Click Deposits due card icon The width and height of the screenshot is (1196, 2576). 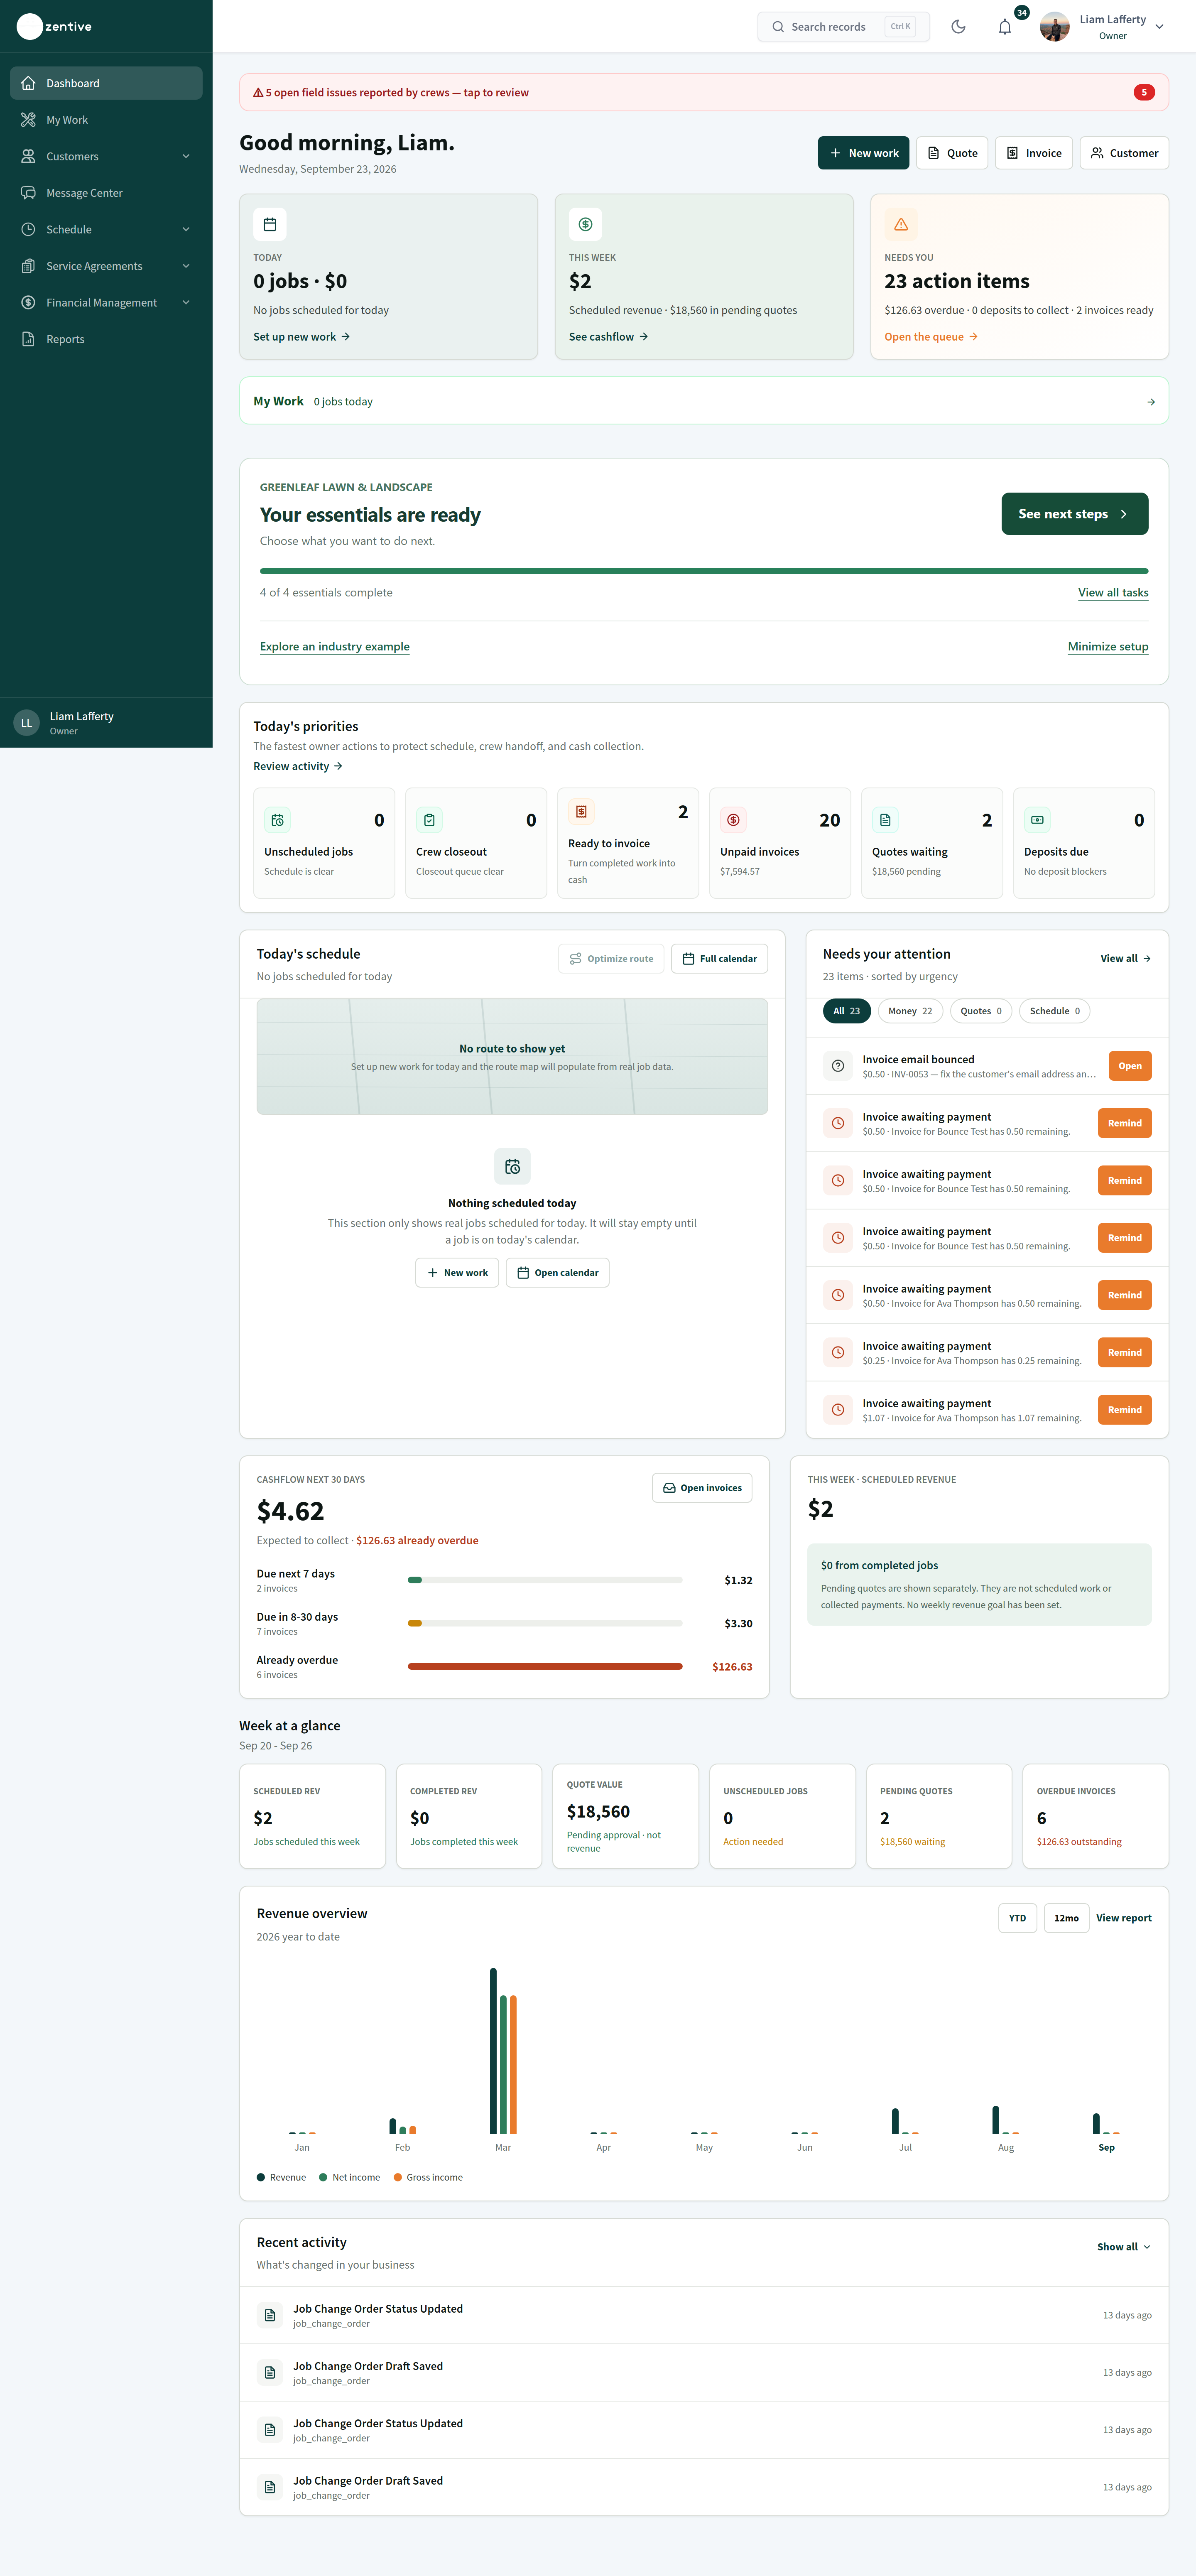1037,820
